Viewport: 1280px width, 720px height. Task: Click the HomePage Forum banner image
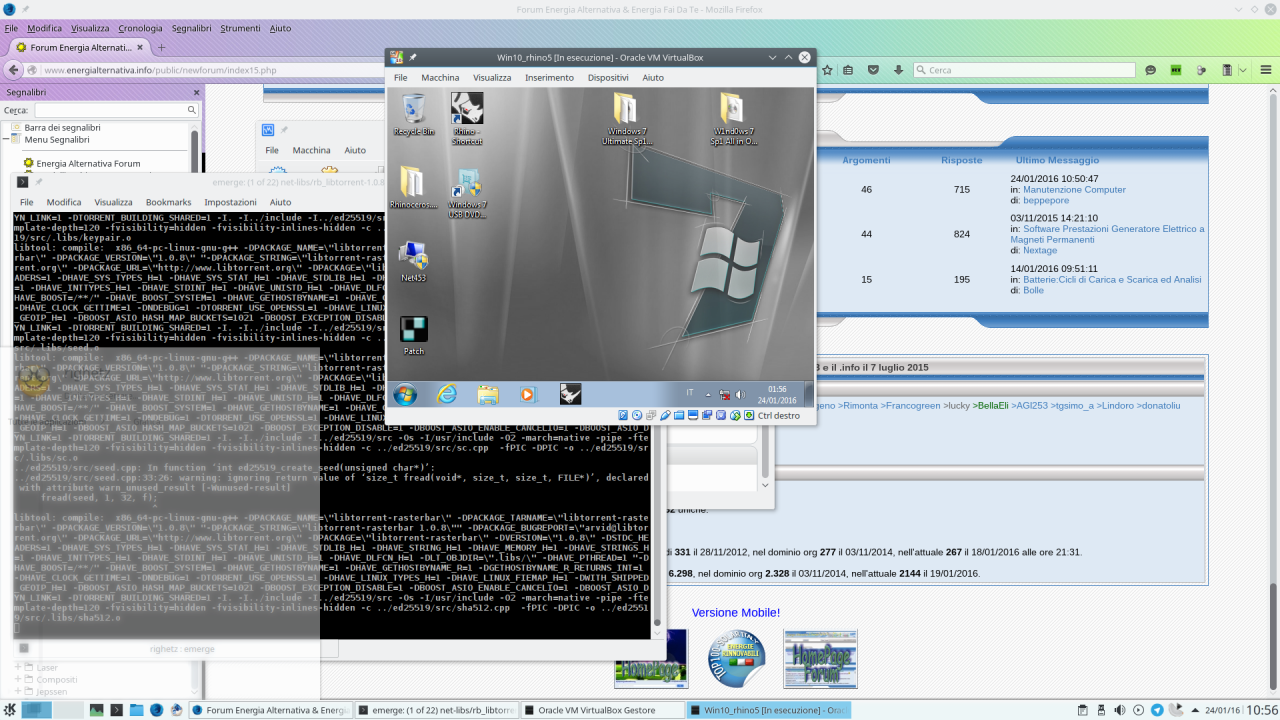(x=820, y=658)
